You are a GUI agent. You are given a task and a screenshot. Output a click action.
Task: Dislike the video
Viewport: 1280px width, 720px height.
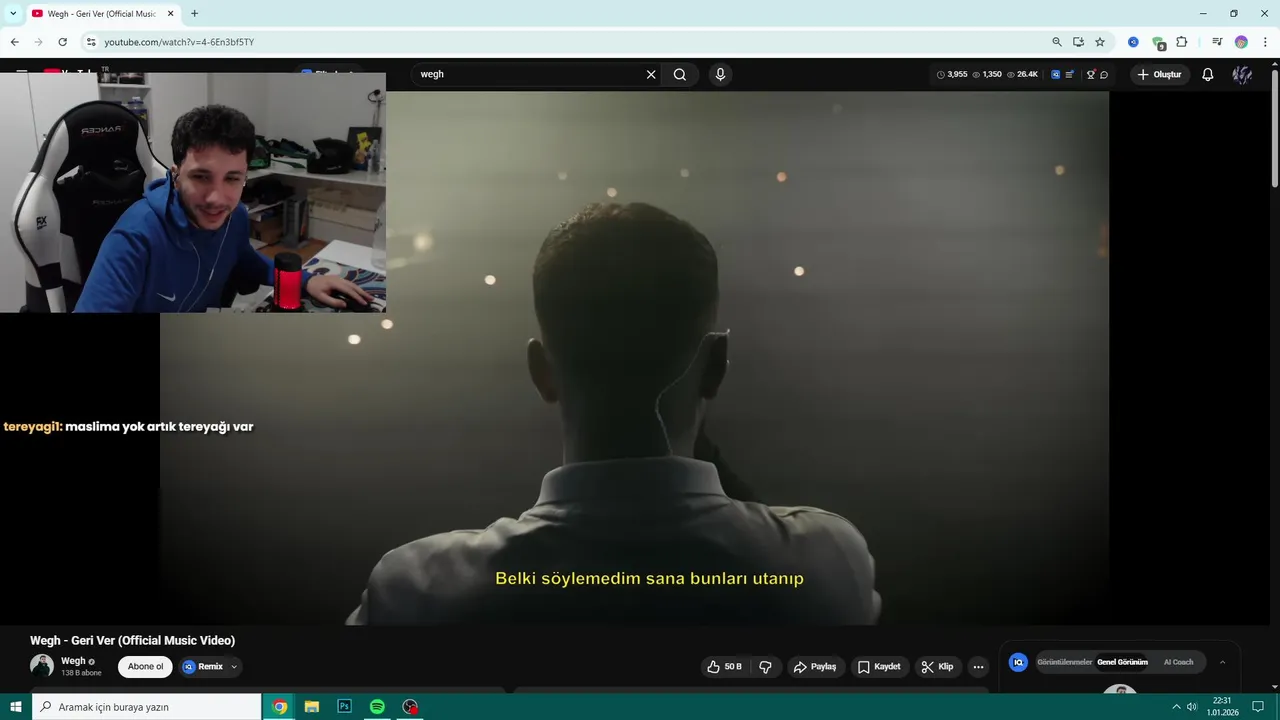[x=766, y=667]
